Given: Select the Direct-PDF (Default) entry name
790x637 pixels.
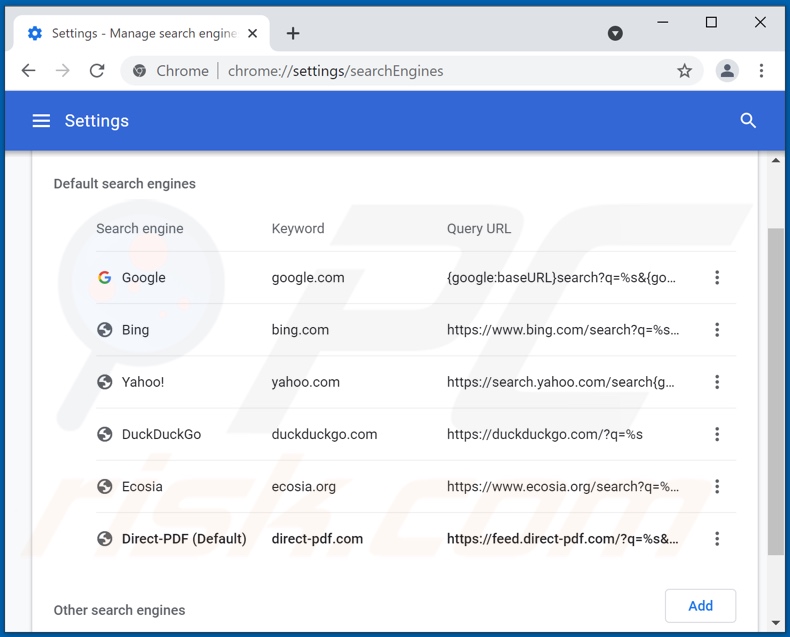Looking at the screenshot, I should [x=184, y=539].
